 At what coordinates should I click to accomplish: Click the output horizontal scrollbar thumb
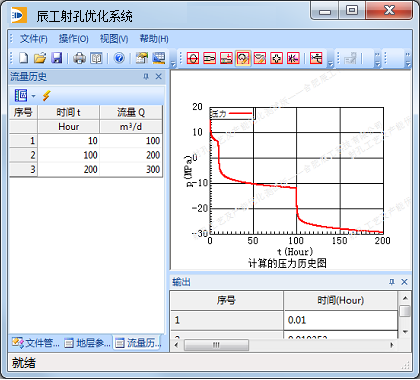216,345
